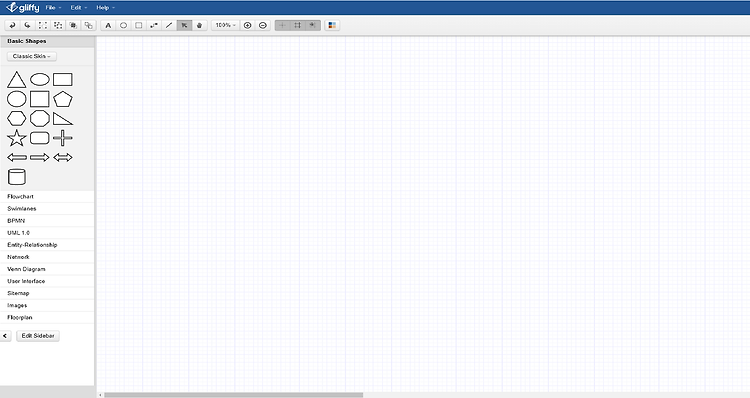Pick the rounded rectangle shape
The width and height of the screenshot is (750, 398).
click(40, 138)
